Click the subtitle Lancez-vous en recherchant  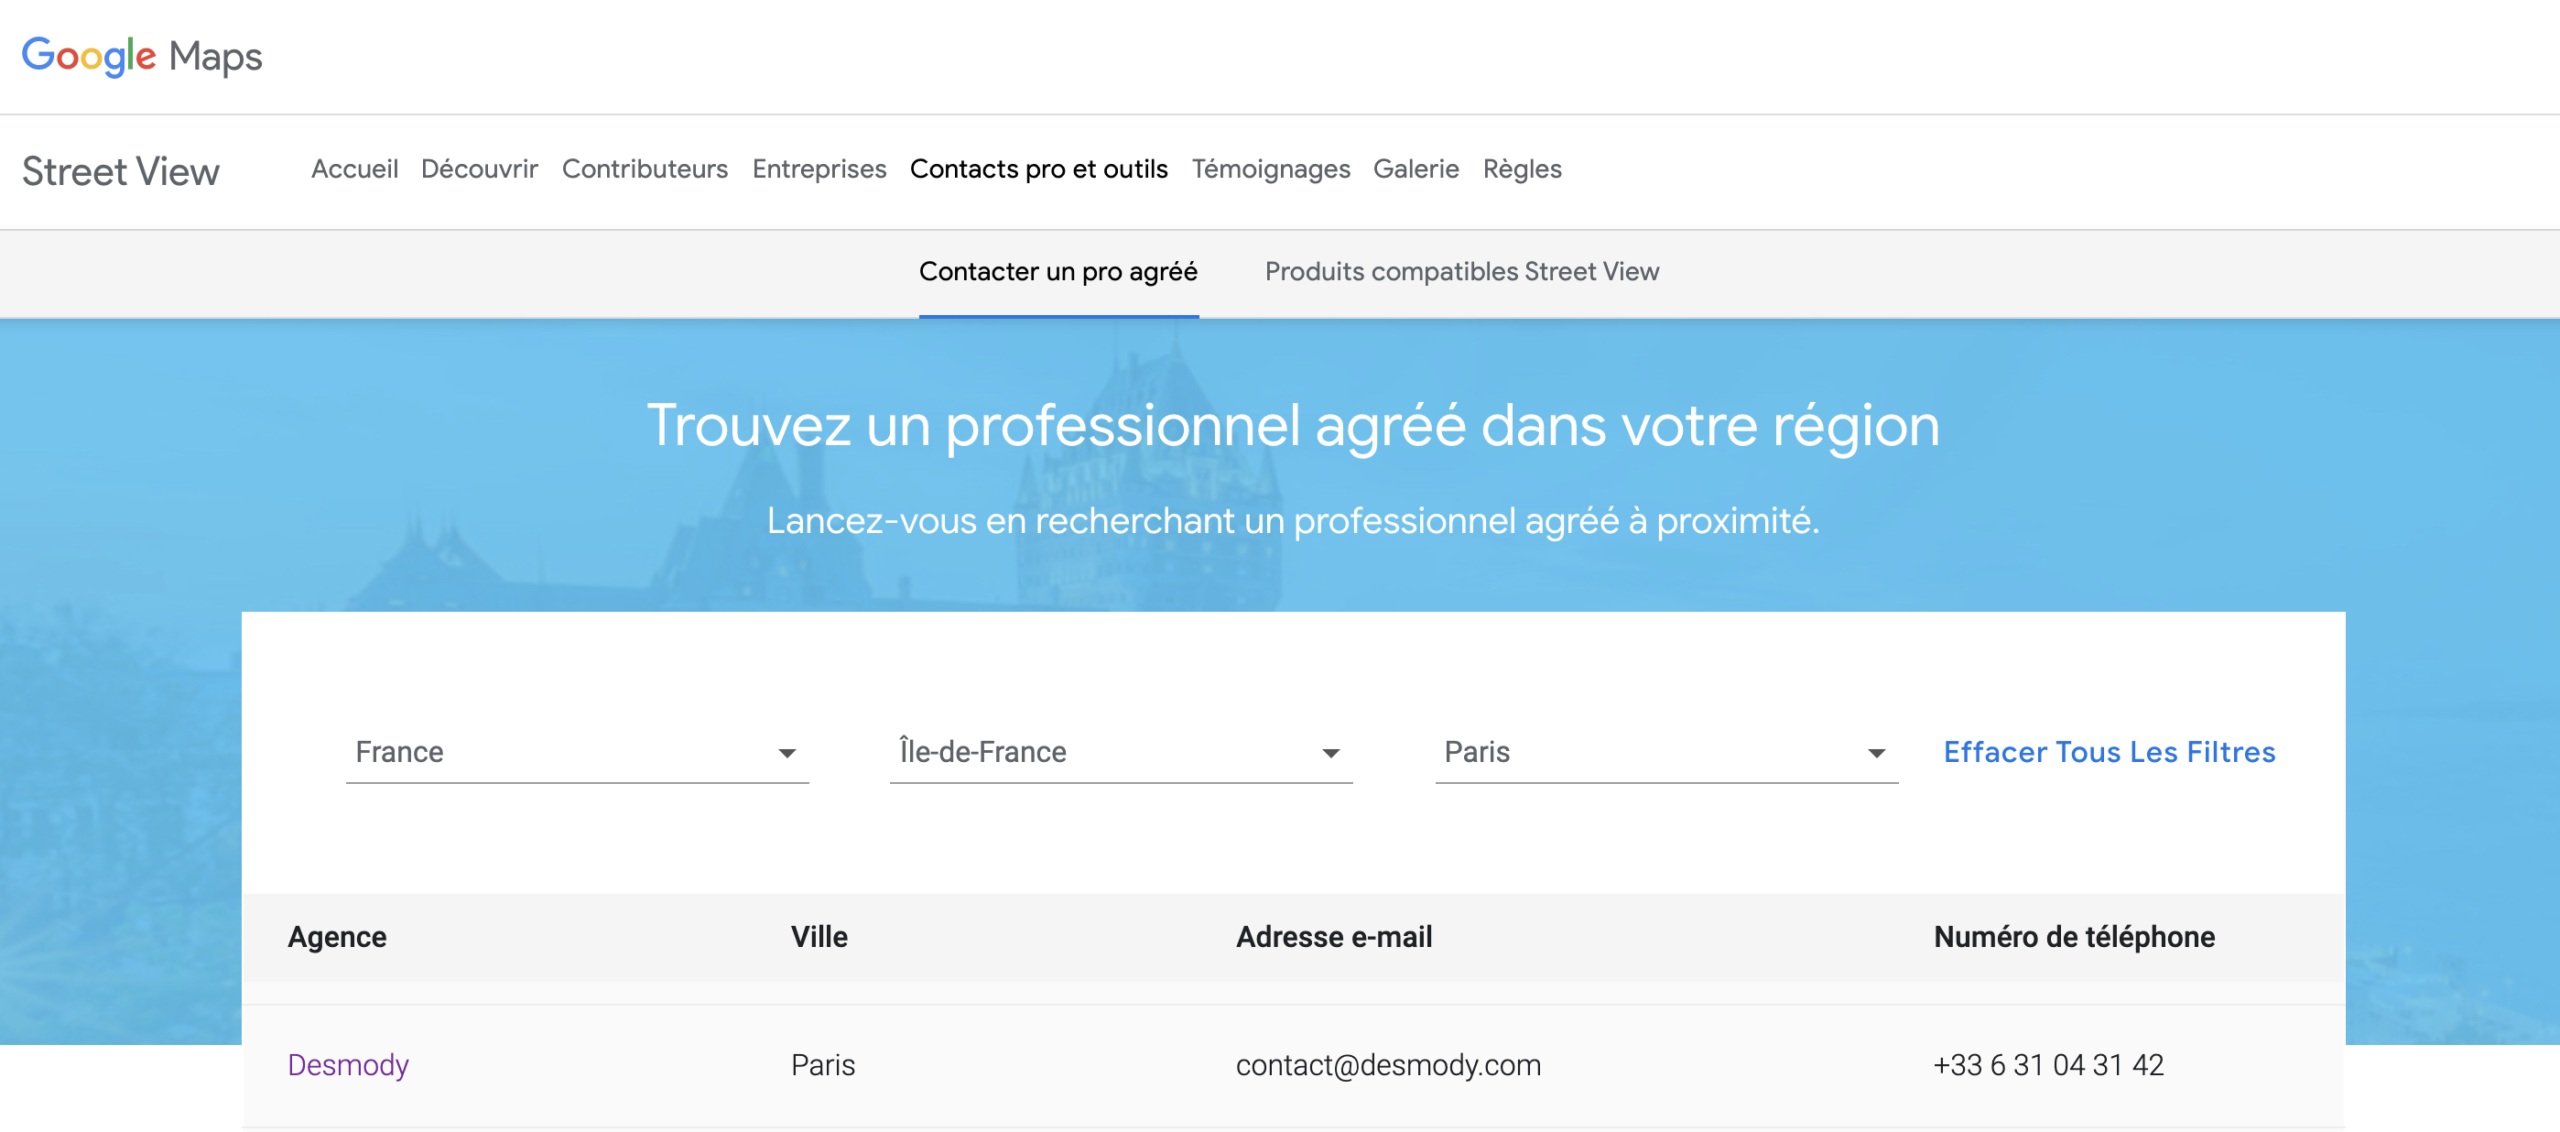pos(1292,521)
